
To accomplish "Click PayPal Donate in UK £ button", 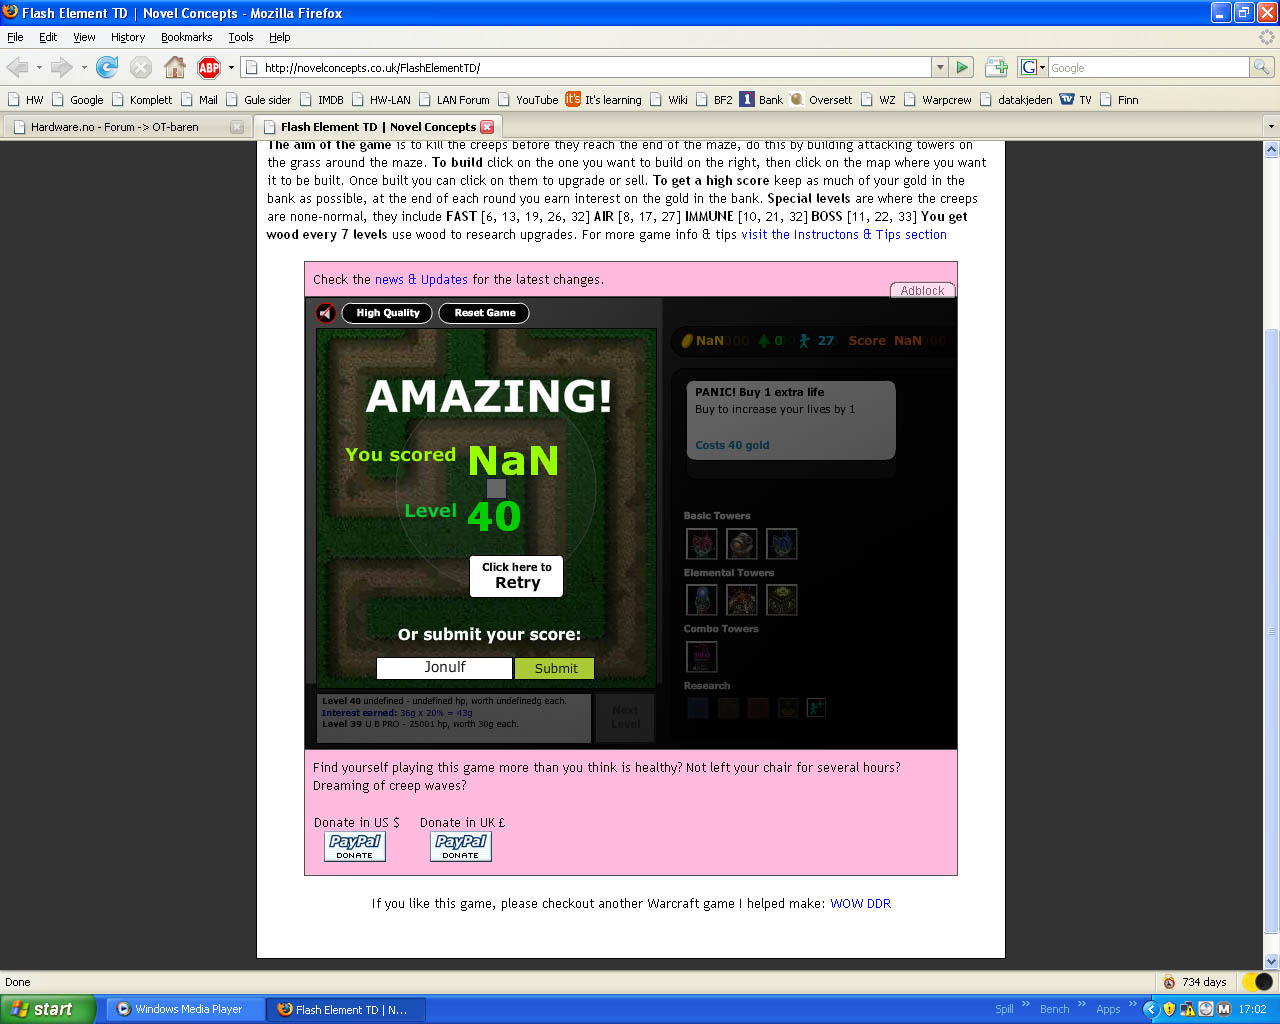I will point(461,847).
